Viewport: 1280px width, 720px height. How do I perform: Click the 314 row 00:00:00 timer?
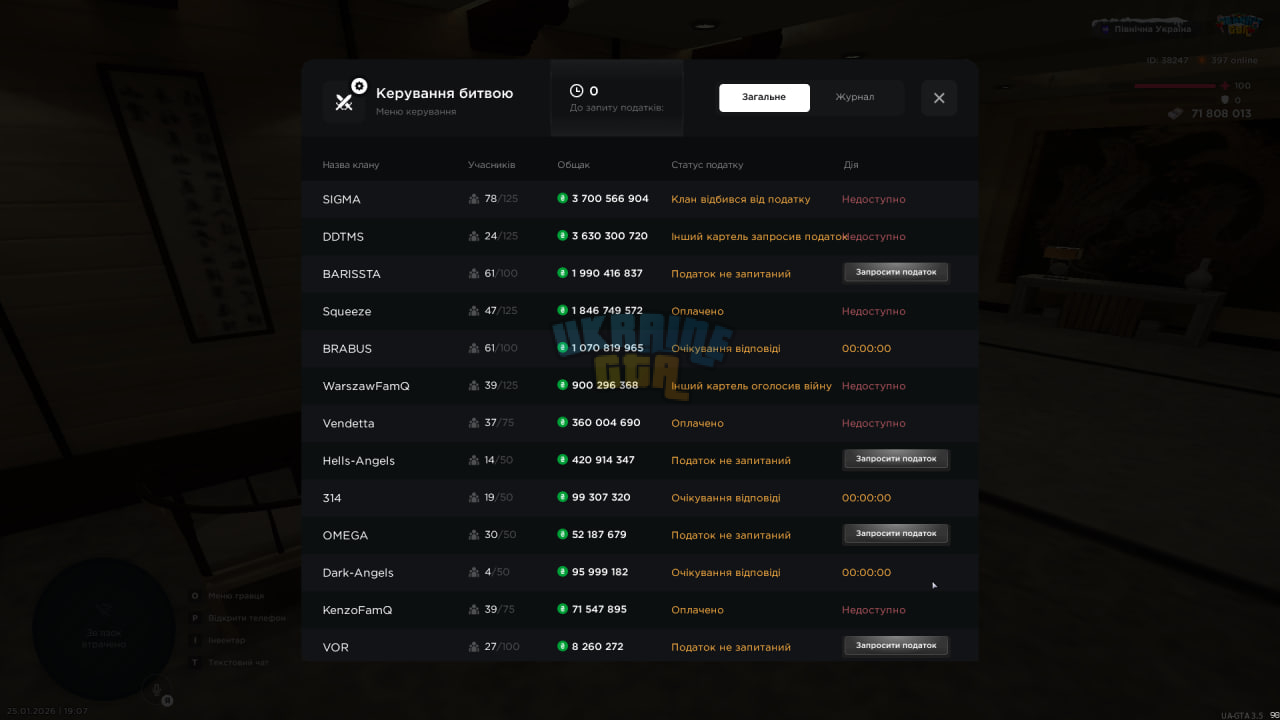[866, 498]
